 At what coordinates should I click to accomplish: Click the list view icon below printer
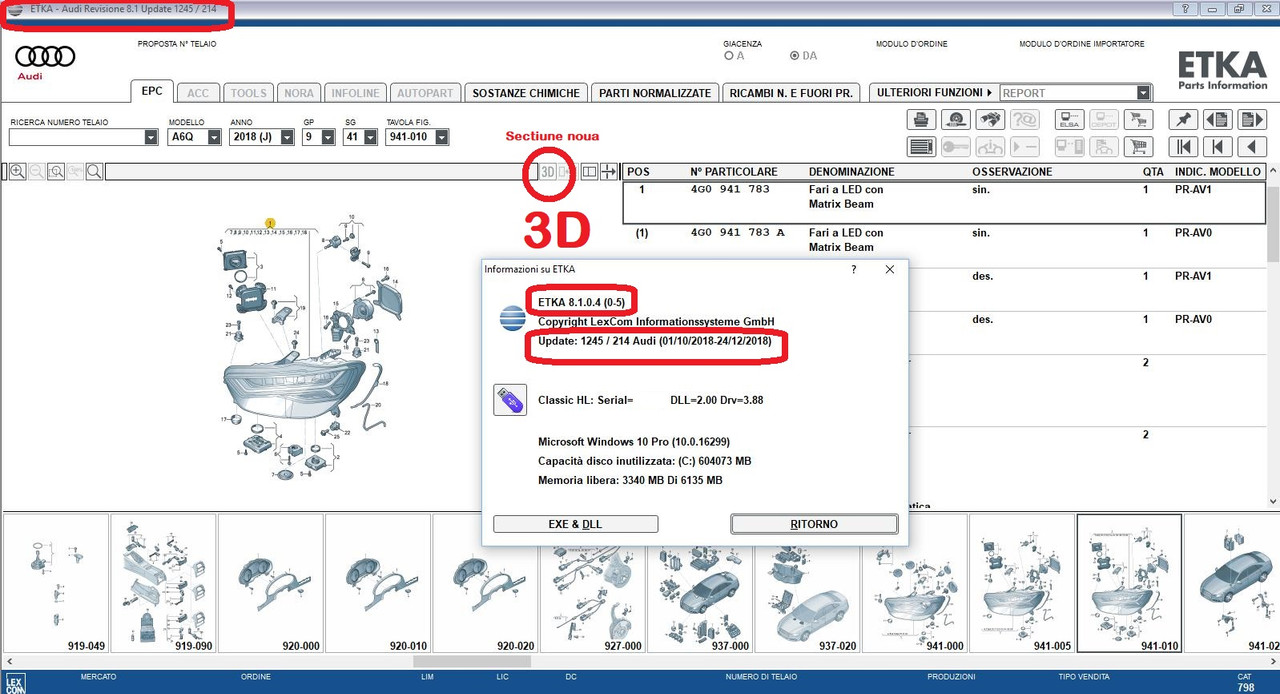(921, 147)
